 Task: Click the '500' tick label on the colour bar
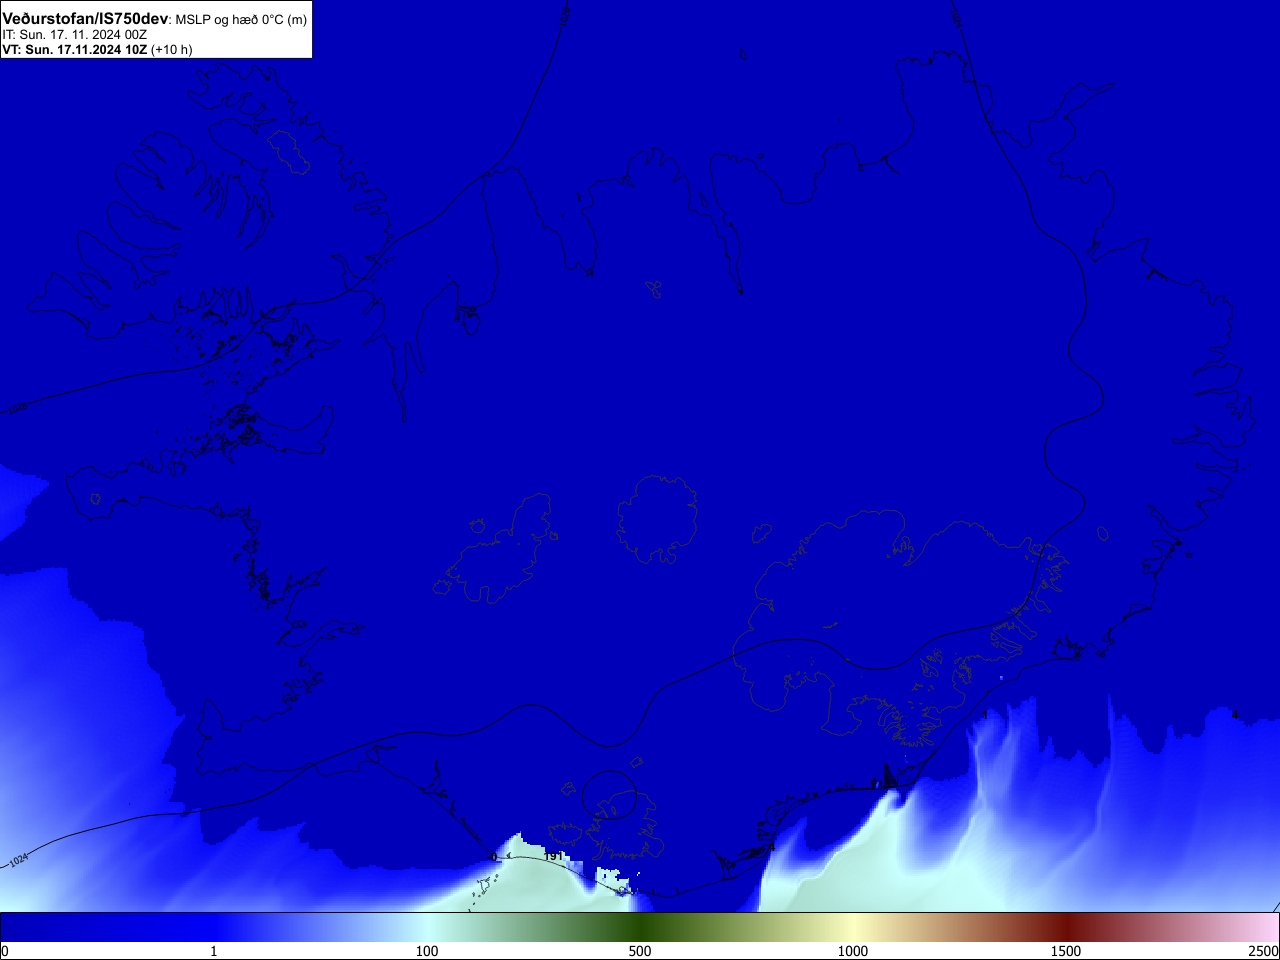[640, 951]
